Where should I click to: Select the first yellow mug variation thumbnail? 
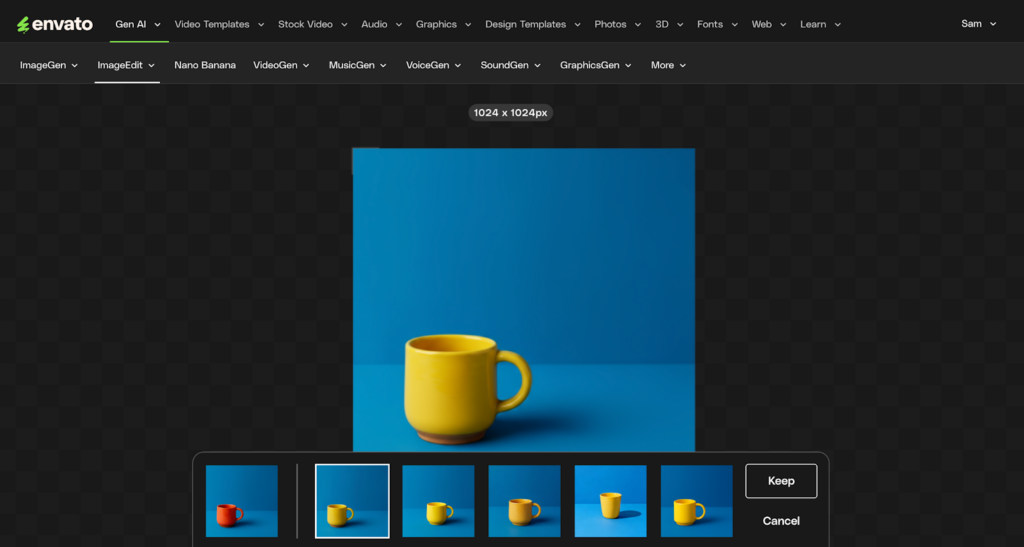[352, 501]
